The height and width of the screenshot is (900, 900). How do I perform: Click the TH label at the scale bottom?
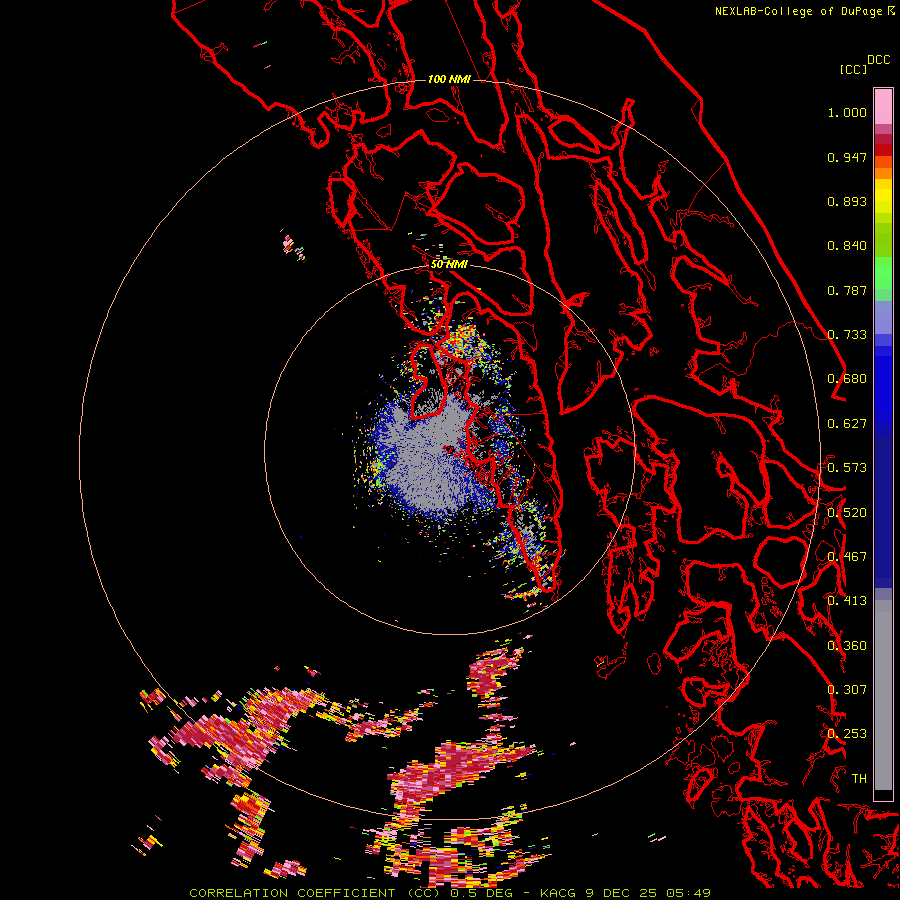[859, 779]
